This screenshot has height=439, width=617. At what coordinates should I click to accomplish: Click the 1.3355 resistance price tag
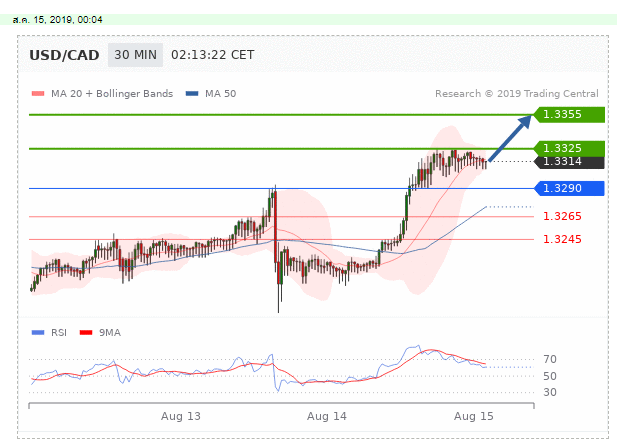pos(569,114)
